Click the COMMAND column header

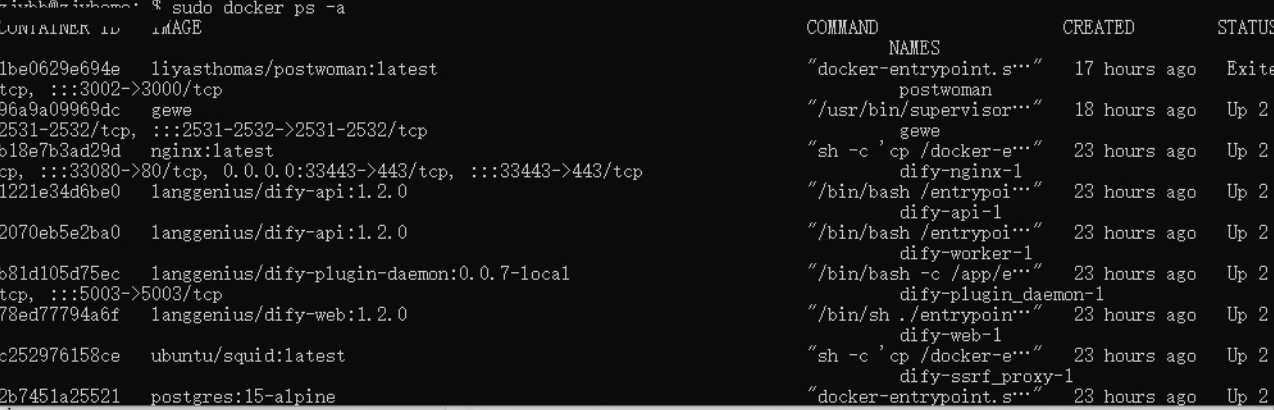click(842, 28)
